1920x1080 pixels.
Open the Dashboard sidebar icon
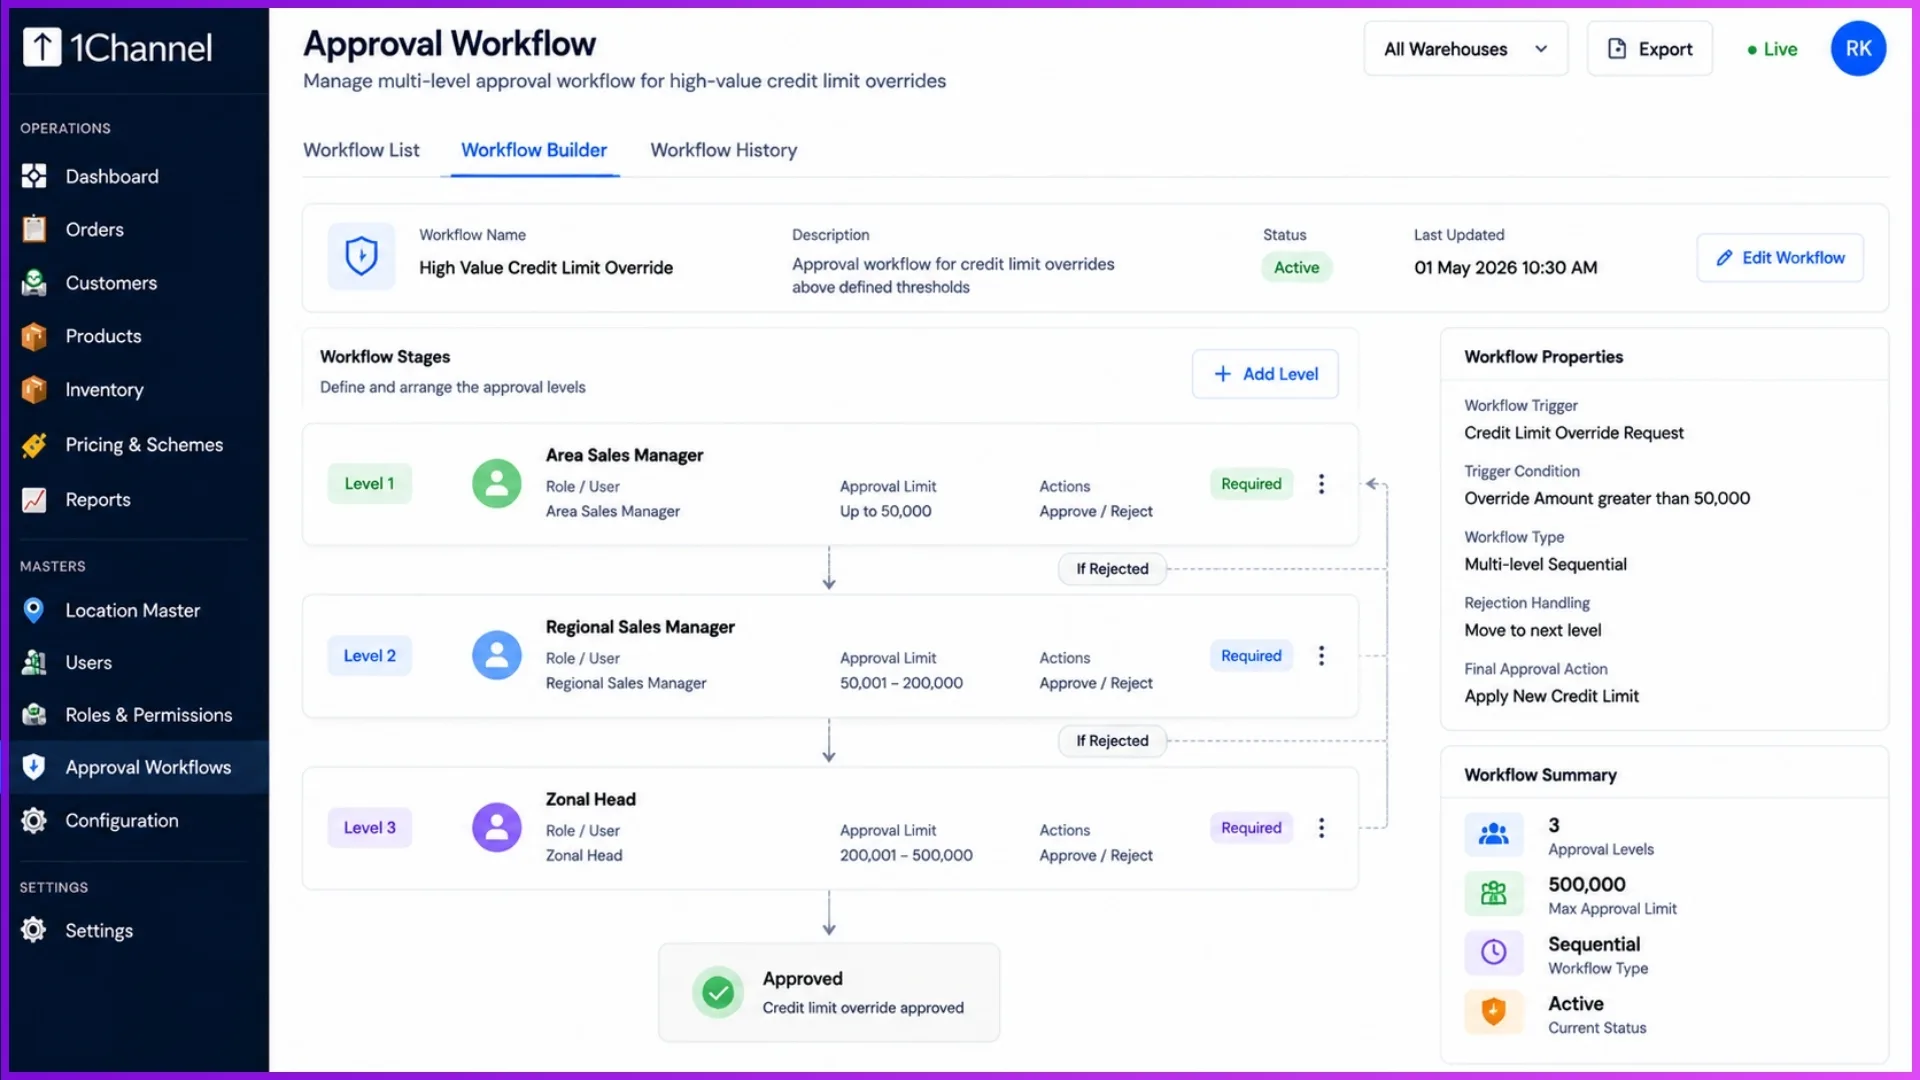point(34,176)
